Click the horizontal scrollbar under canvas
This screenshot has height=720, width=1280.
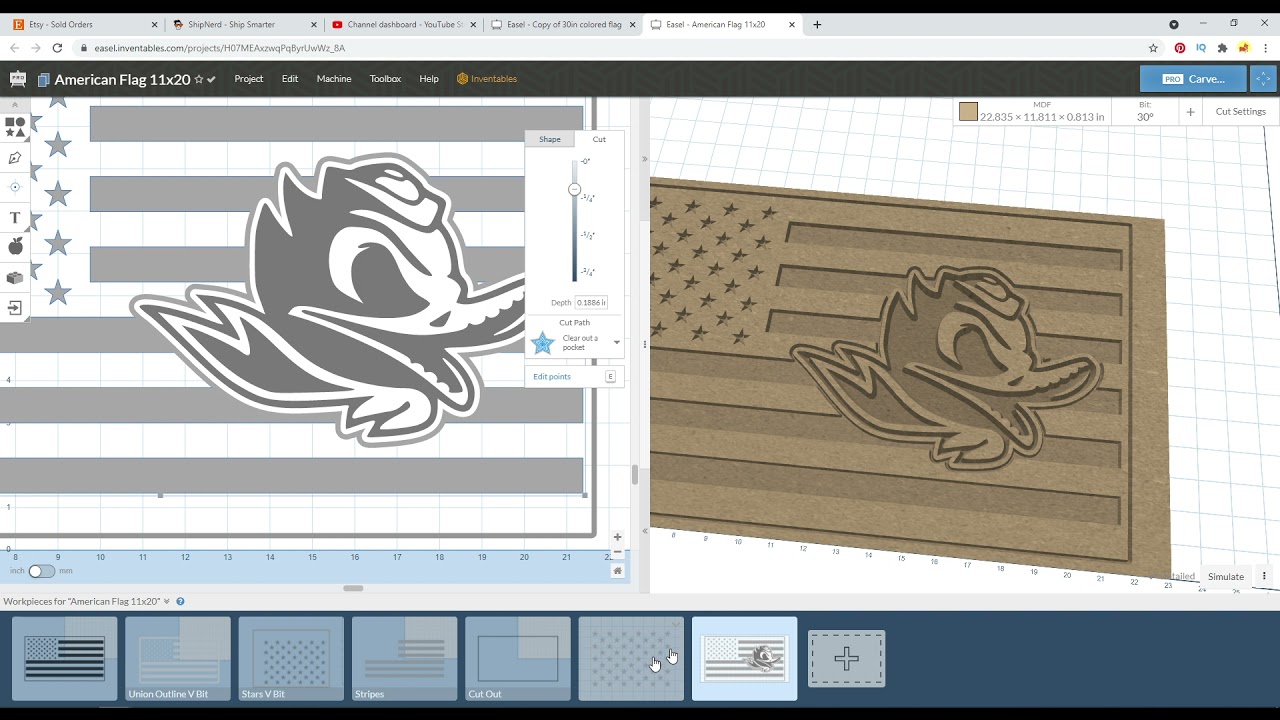point(353,588)
